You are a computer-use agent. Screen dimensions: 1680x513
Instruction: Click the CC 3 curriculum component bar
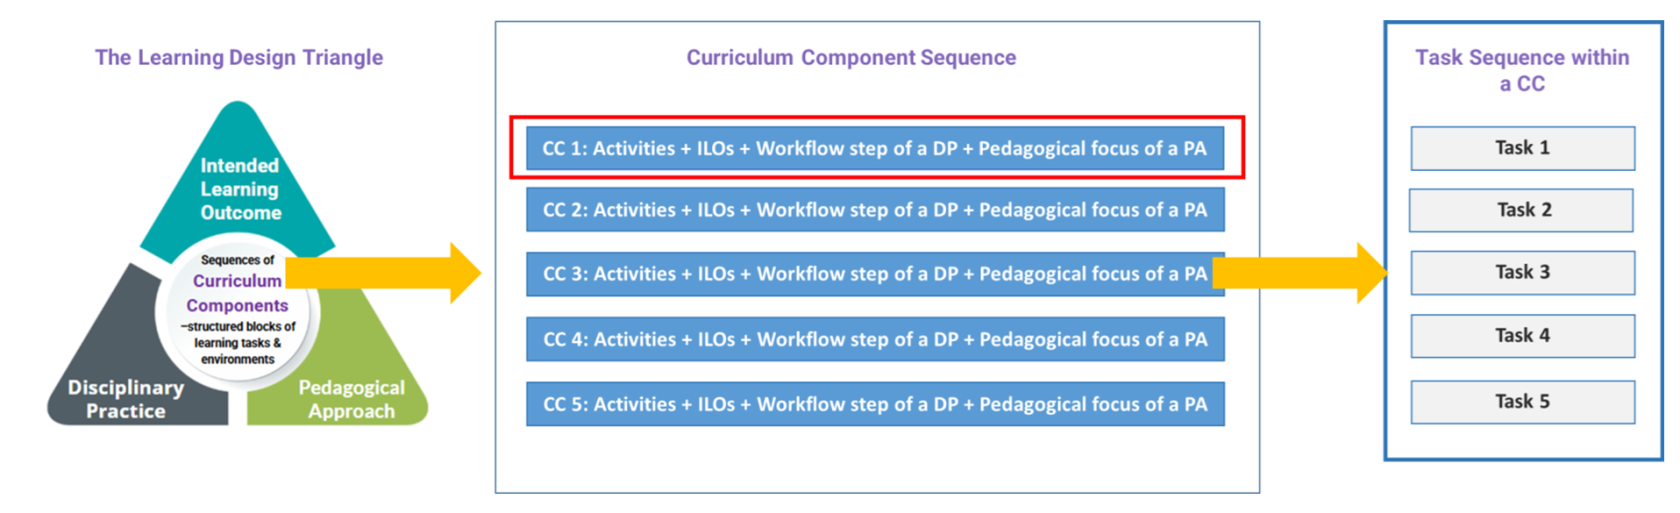tap(875, 274)
